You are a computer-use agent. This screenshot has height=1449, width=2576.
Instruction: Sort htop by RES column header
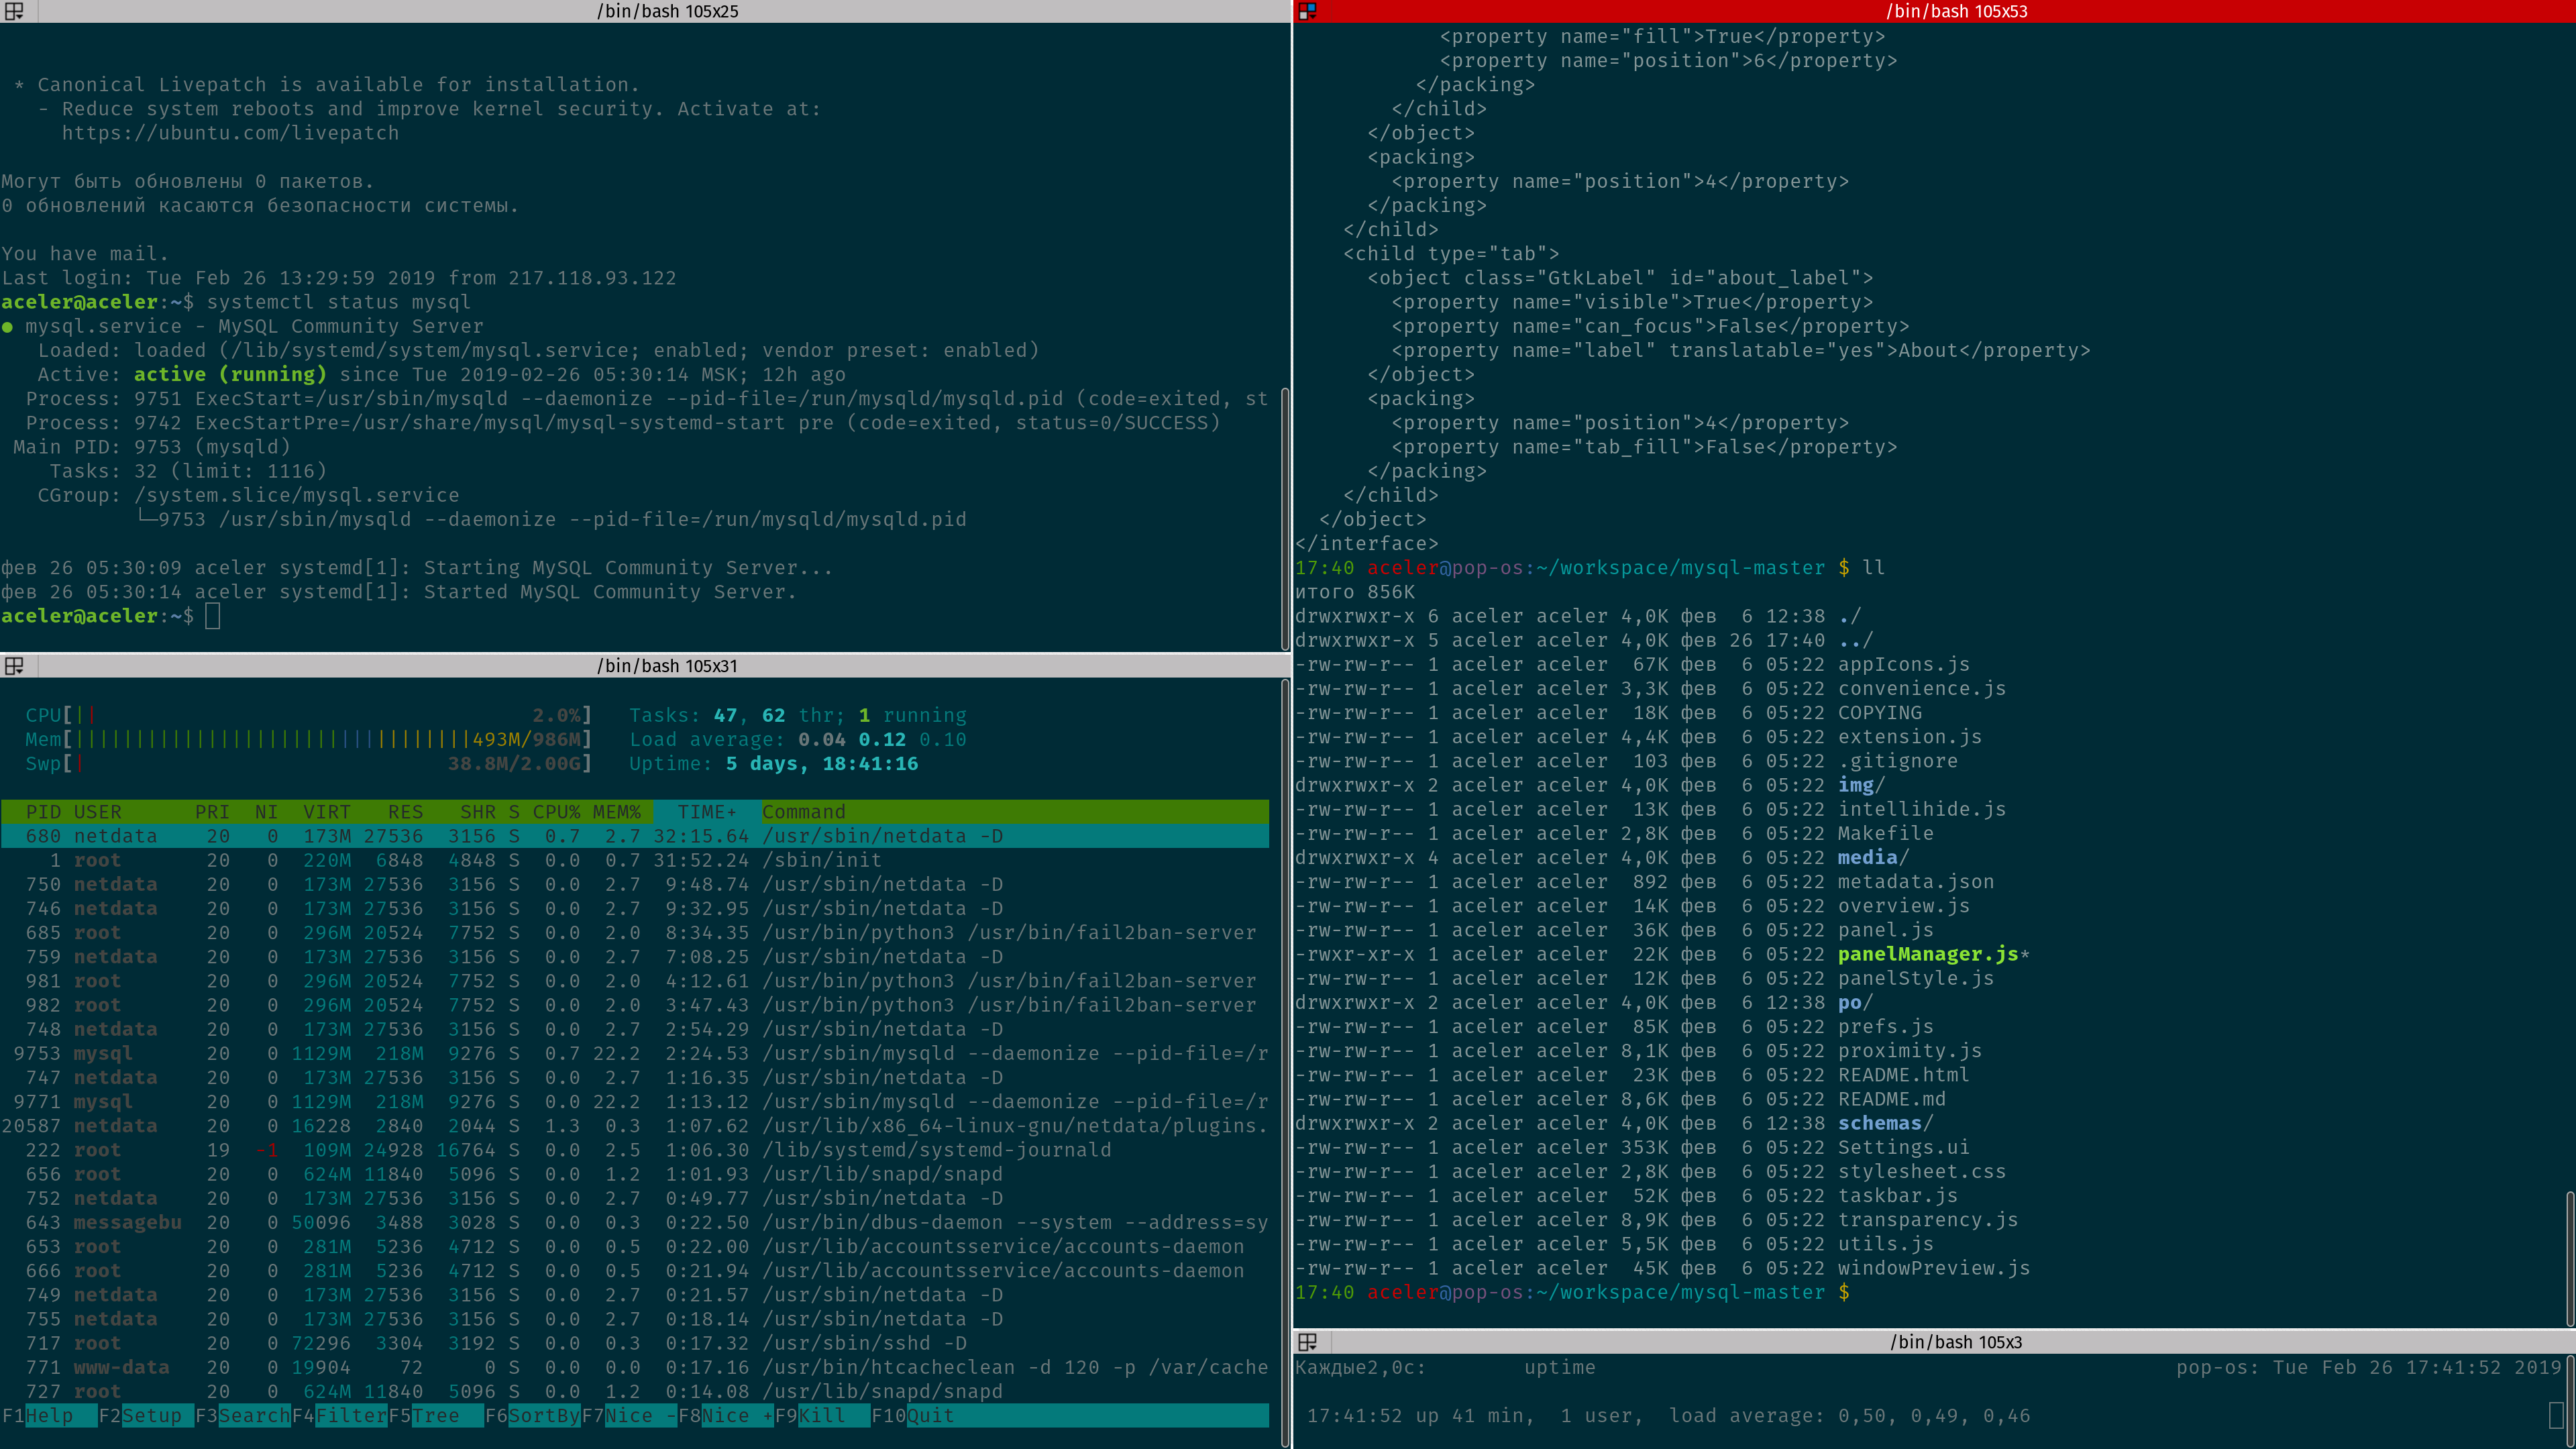(405, 812)
